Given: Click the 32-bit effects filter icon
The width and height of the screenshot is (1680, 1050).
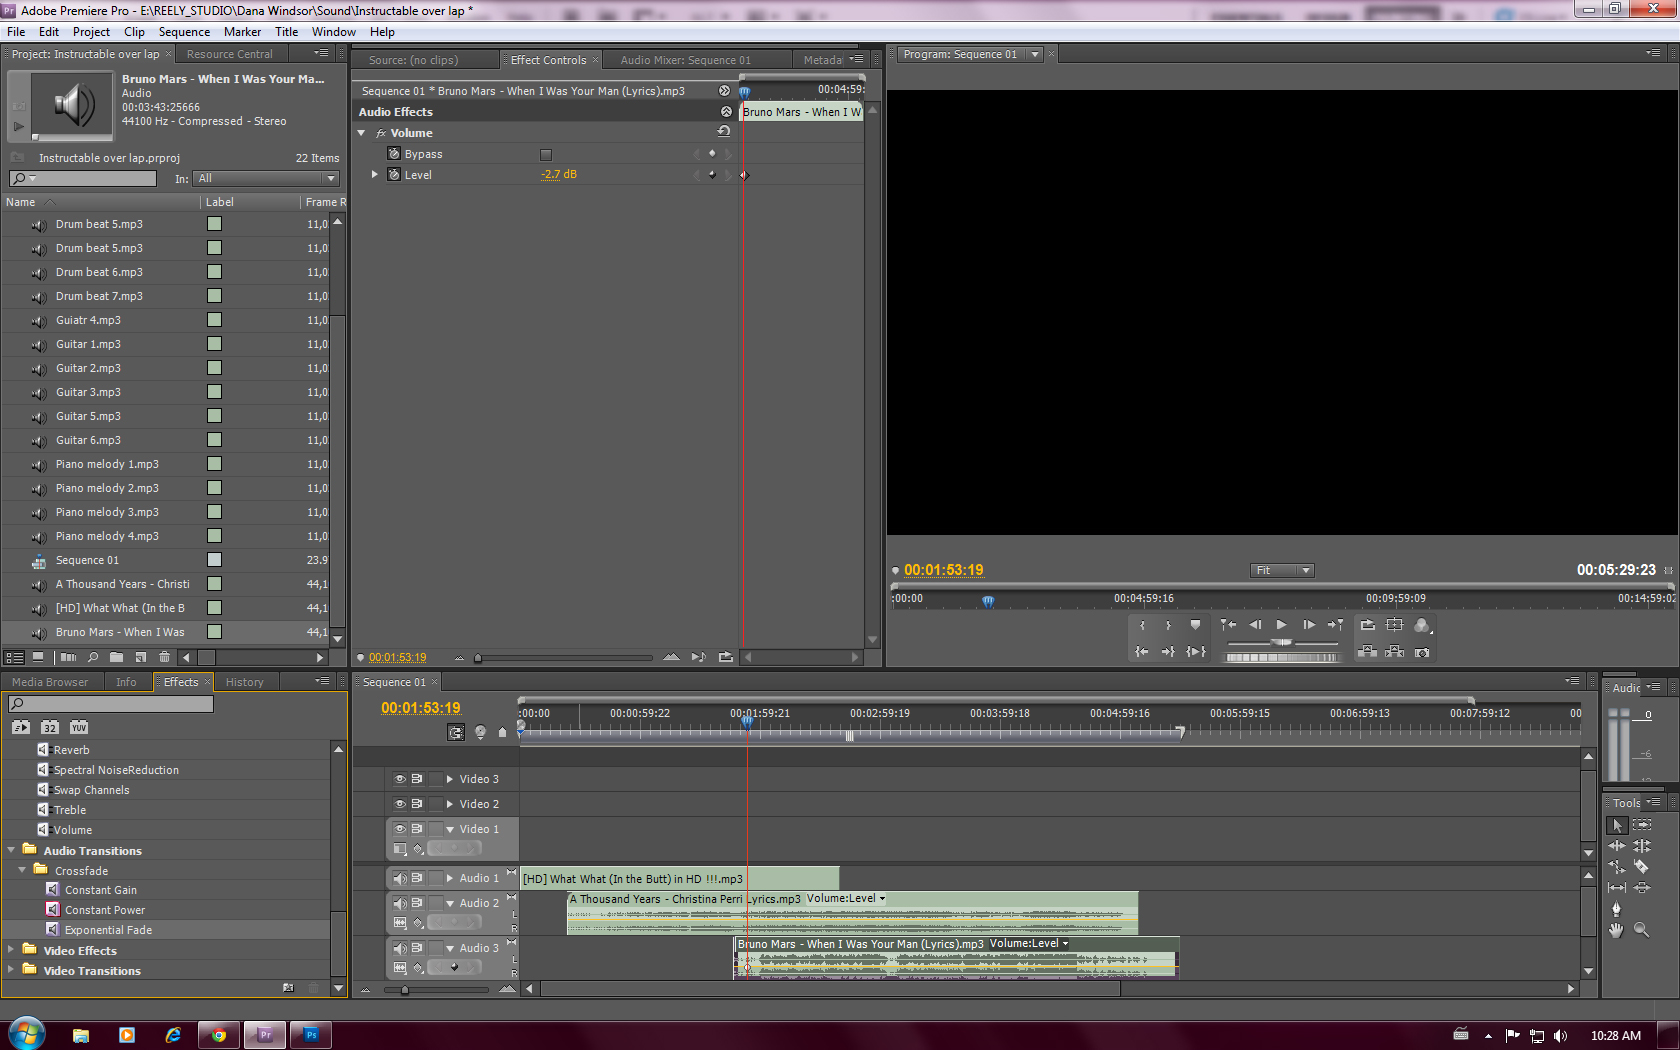Looking at the screenshot, I should (x=50, y=728).
